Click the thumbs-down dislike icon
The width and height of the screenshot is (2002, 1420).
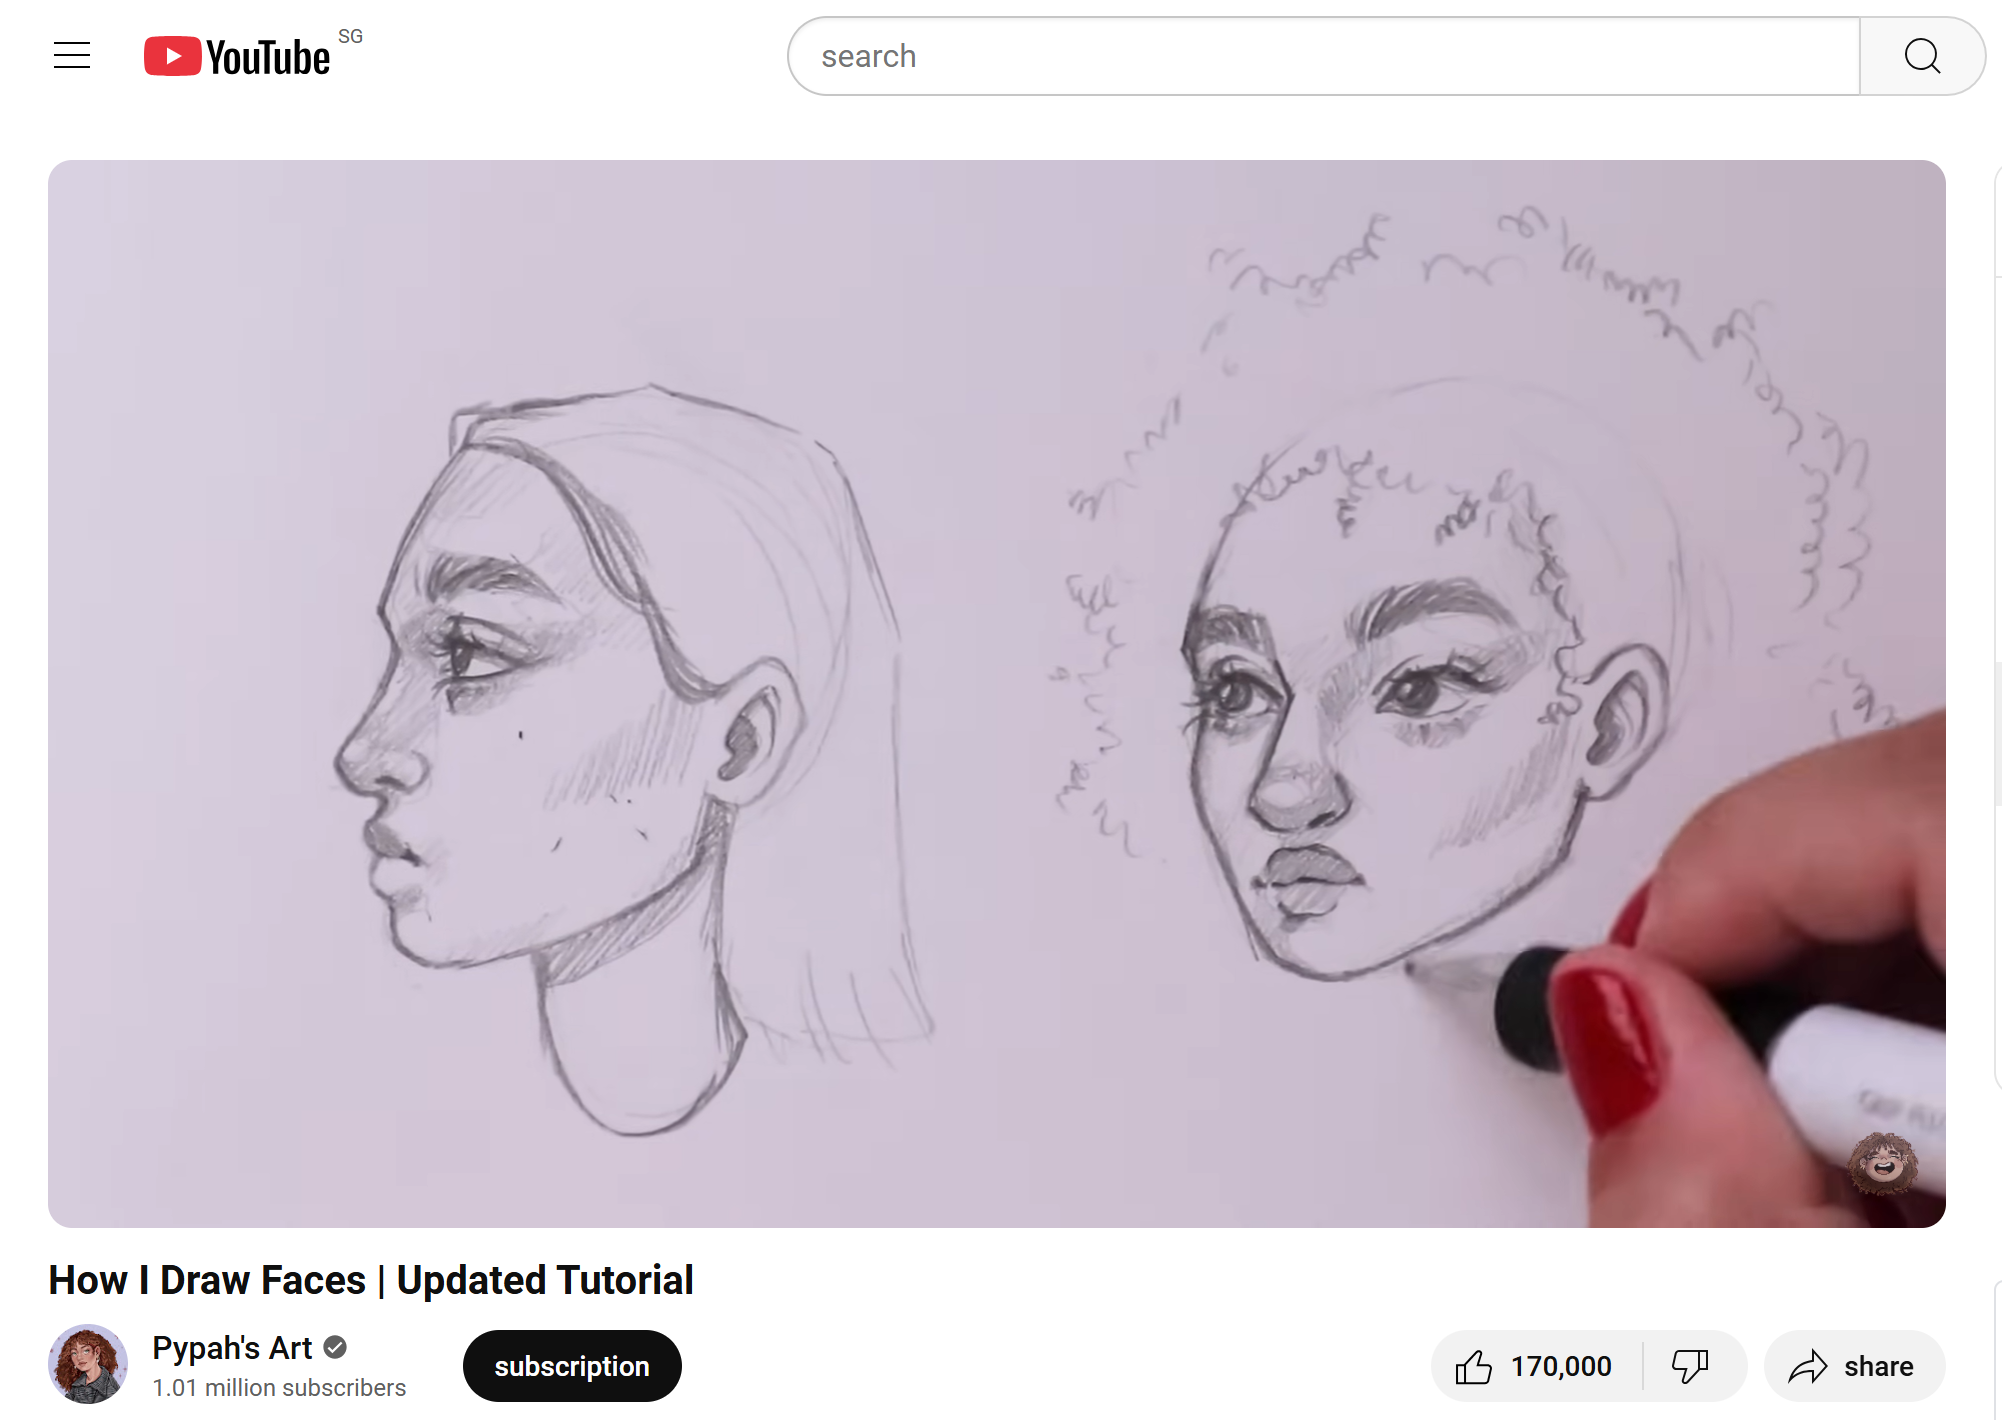click(x=1690, y=1366)
